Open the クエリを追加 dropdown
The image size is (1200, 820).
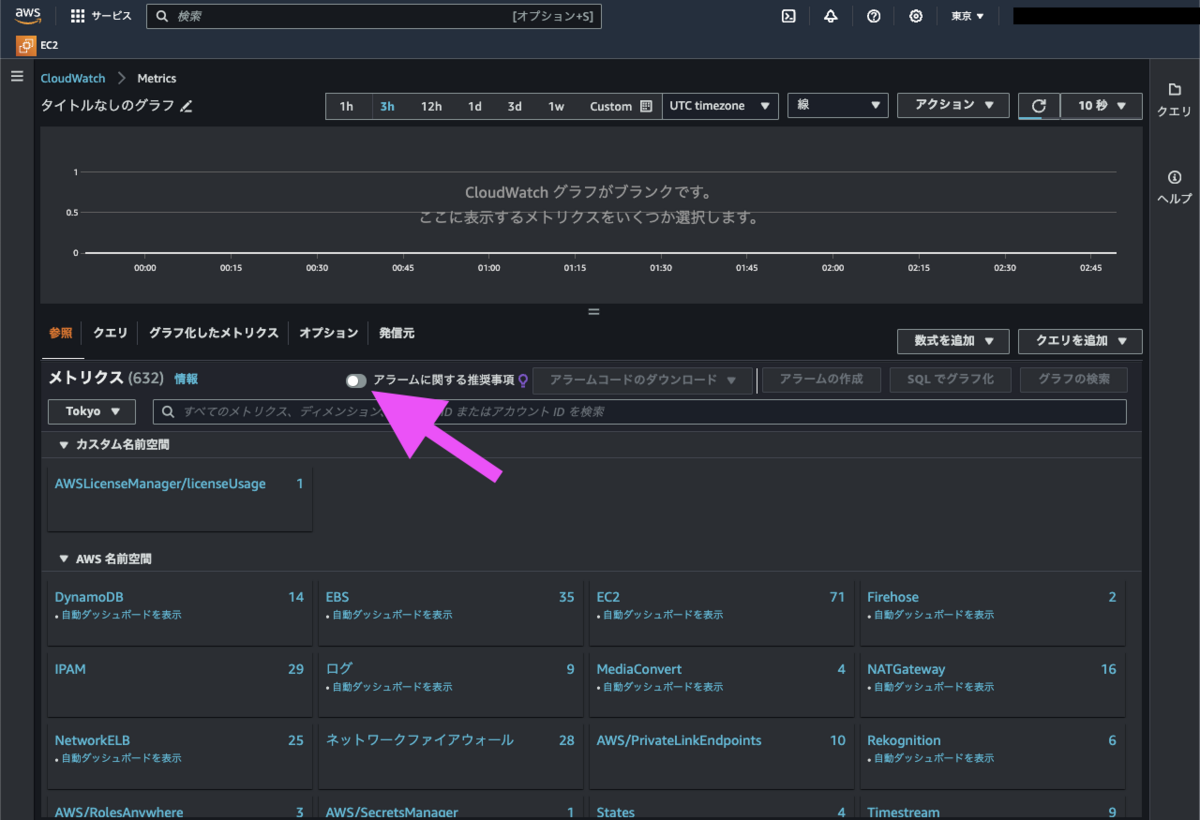[x=1080, y=341]
